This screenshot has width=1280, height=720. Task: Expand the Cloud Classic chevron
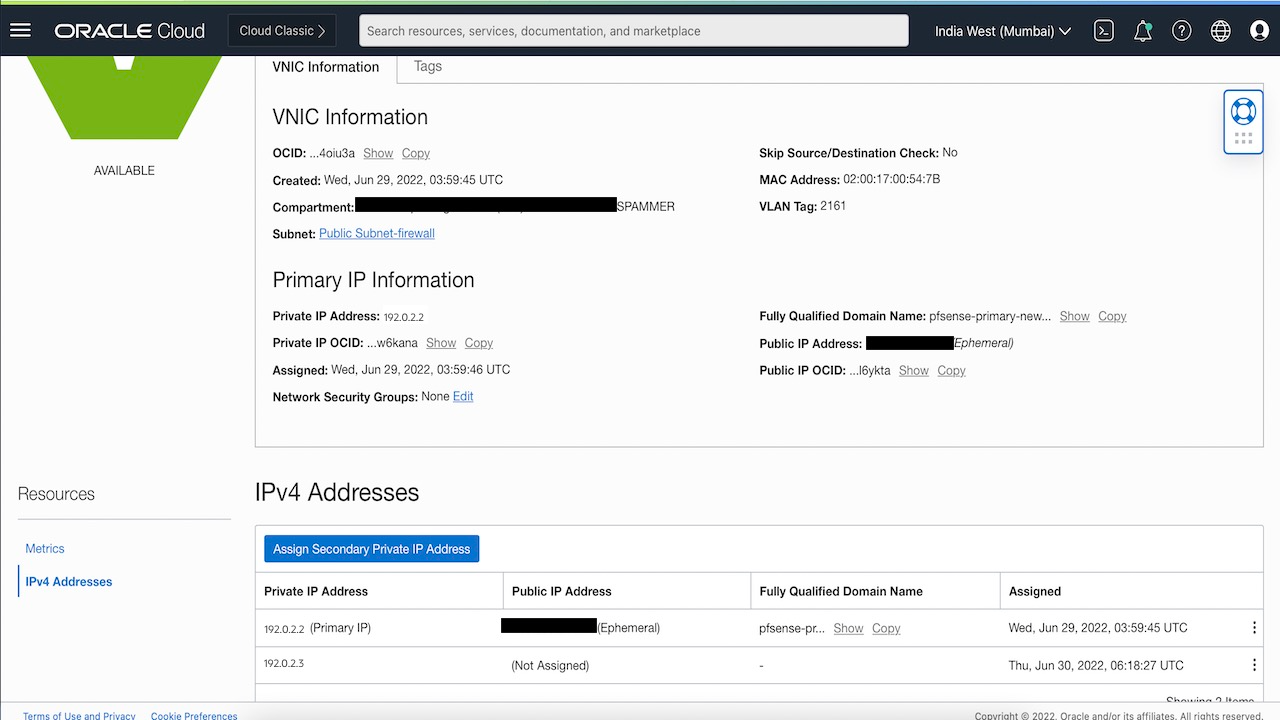point(322,30)
